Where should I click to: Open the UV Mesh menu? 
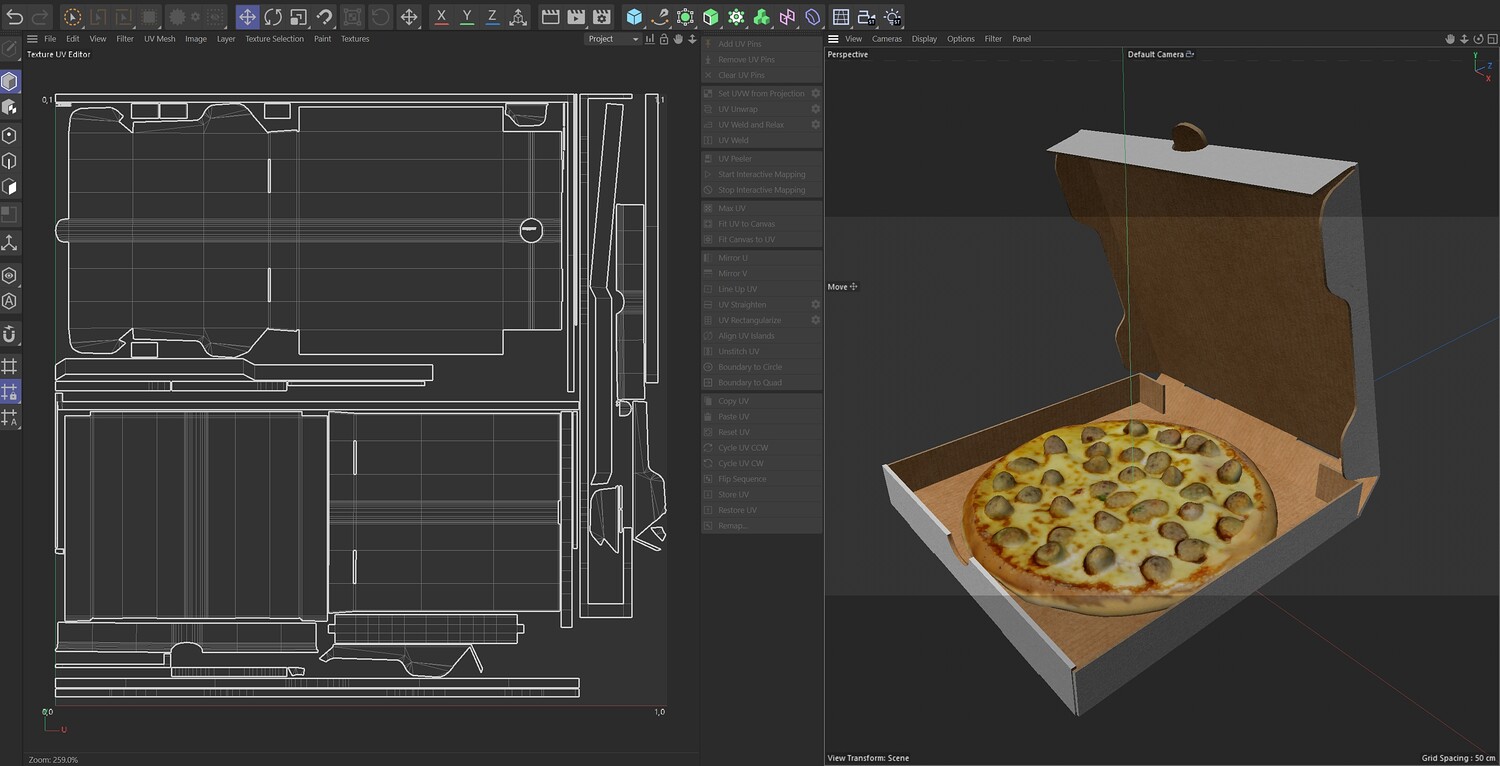click(159, 39)
